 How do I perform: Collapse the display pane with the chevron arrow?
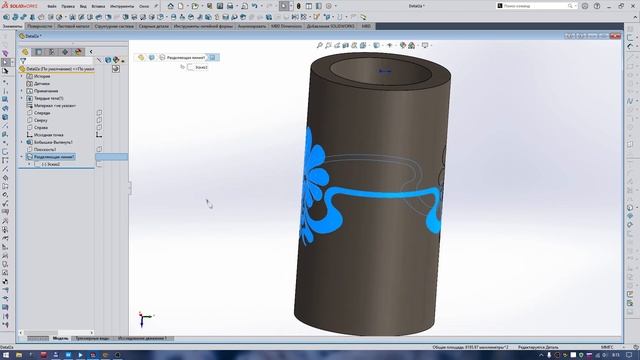(x=91, y=52)
